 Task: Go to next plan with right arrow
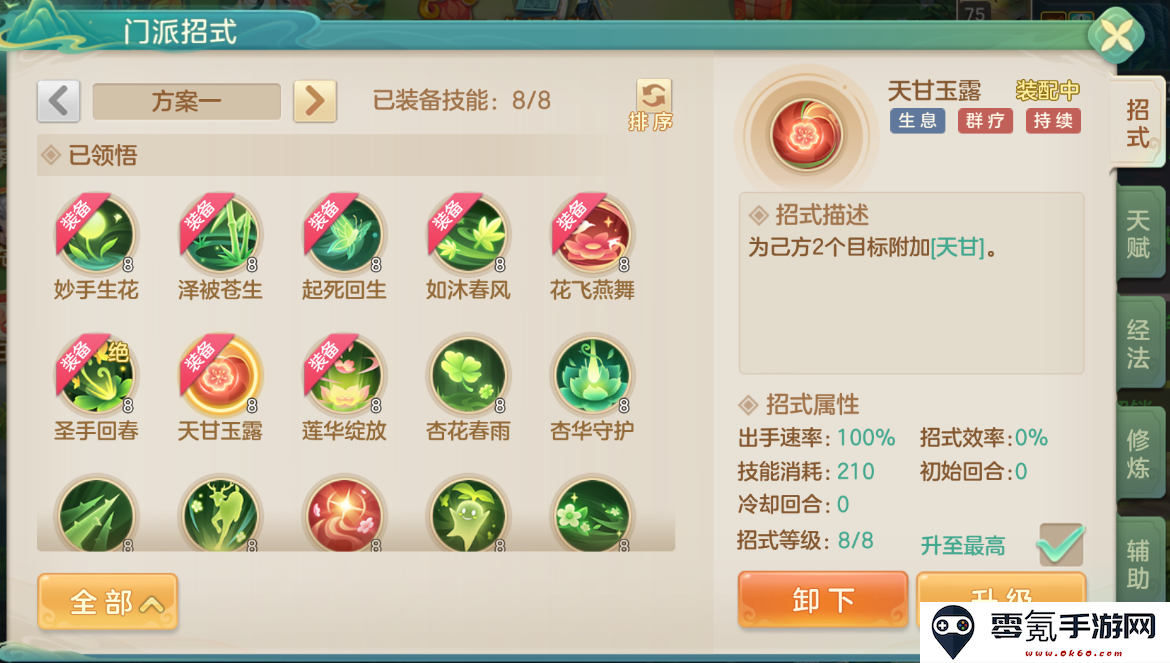pos(315,101)
